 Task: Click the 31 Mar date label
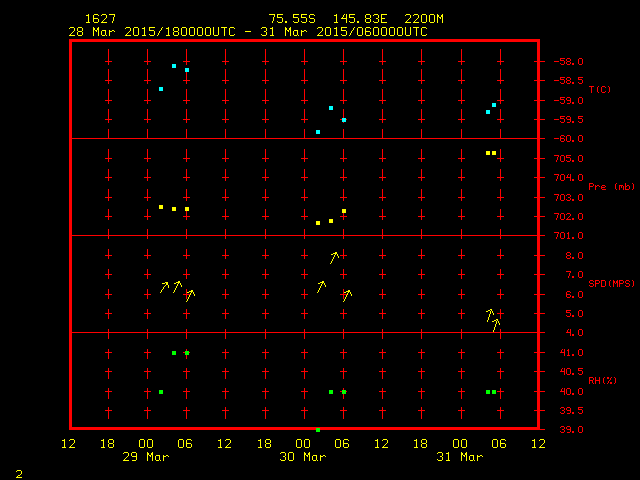coord(459,457)
